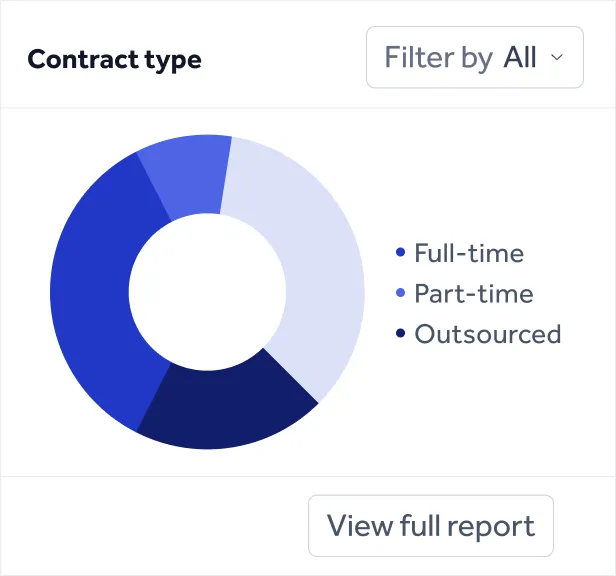
Task: Toggle the Full-time series via legend label
Action: point(469,254)
